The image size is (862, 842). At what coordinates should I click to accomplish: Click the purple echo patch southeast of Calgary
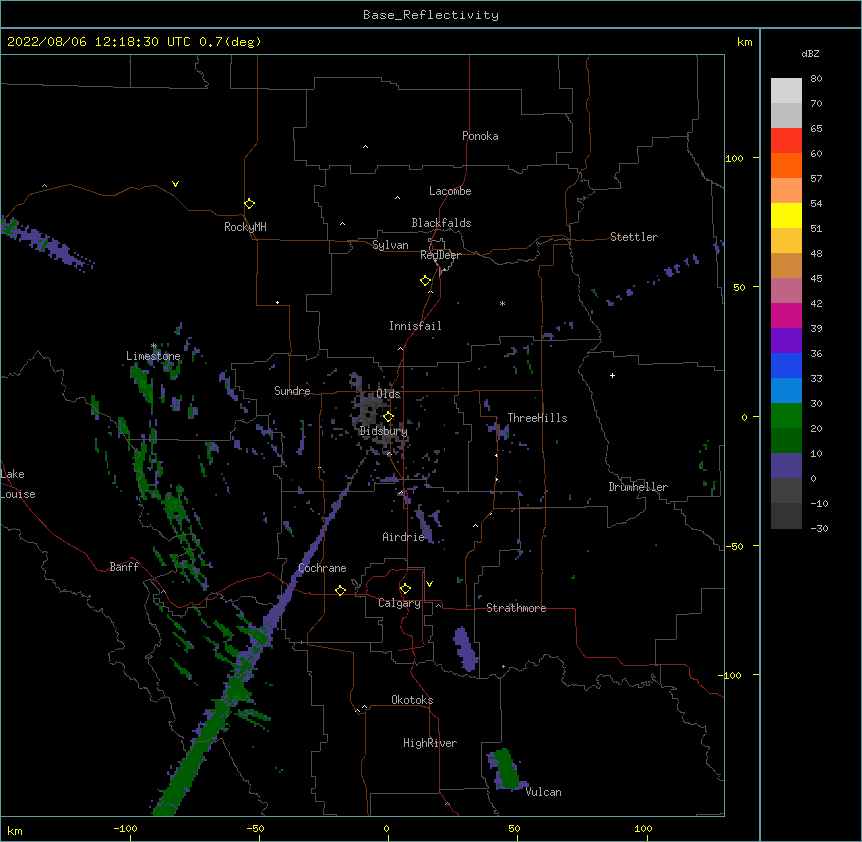465,649
